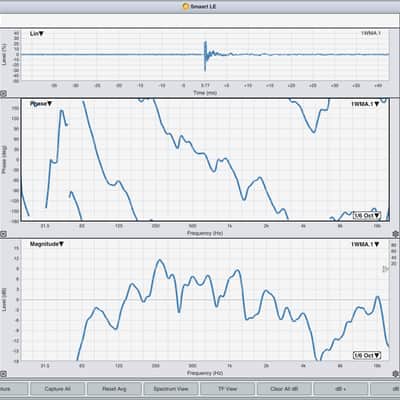Click the Capture All button
The image size is (400, 400).
57,389
